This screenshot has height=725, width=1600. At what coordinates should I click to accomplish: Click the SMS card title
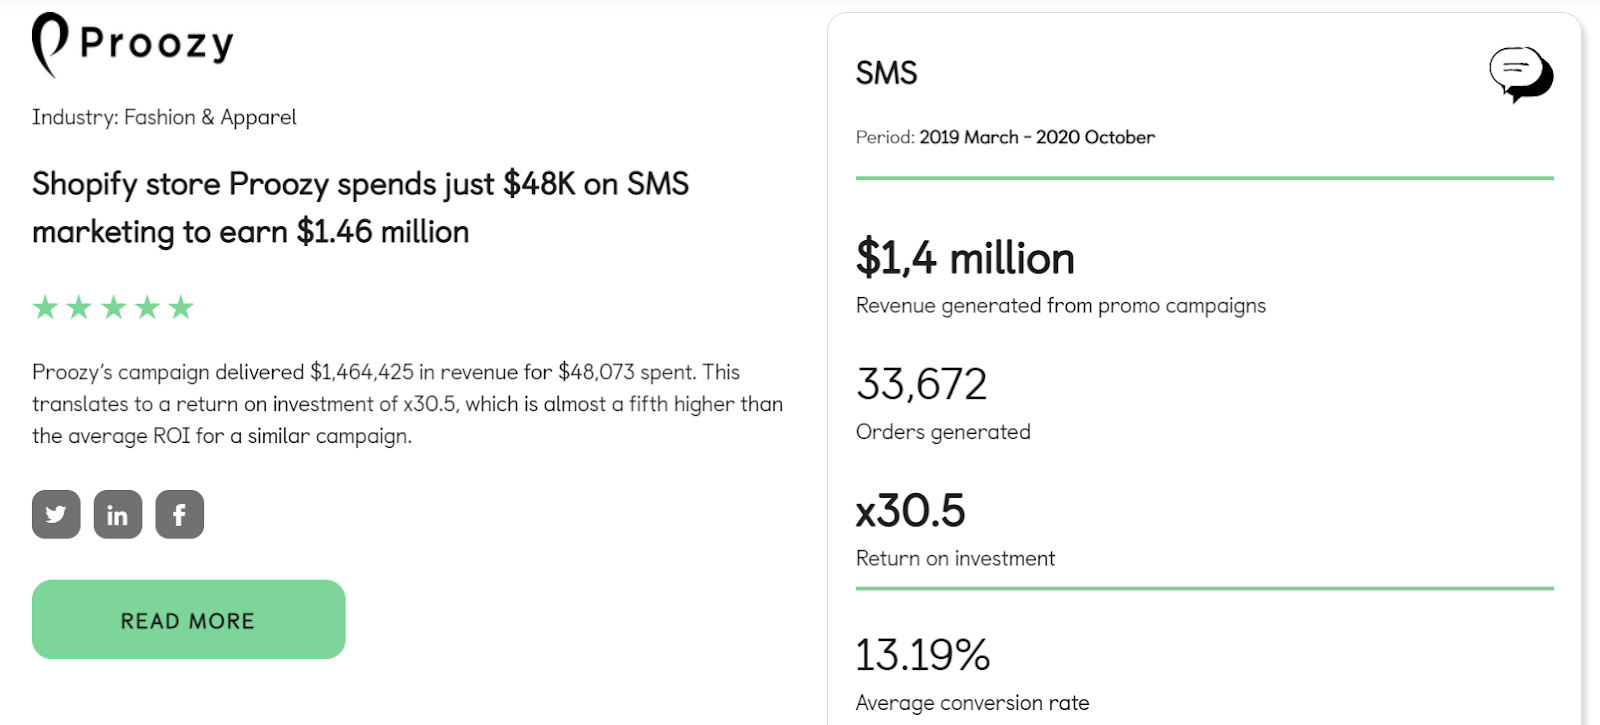point(886,73)
